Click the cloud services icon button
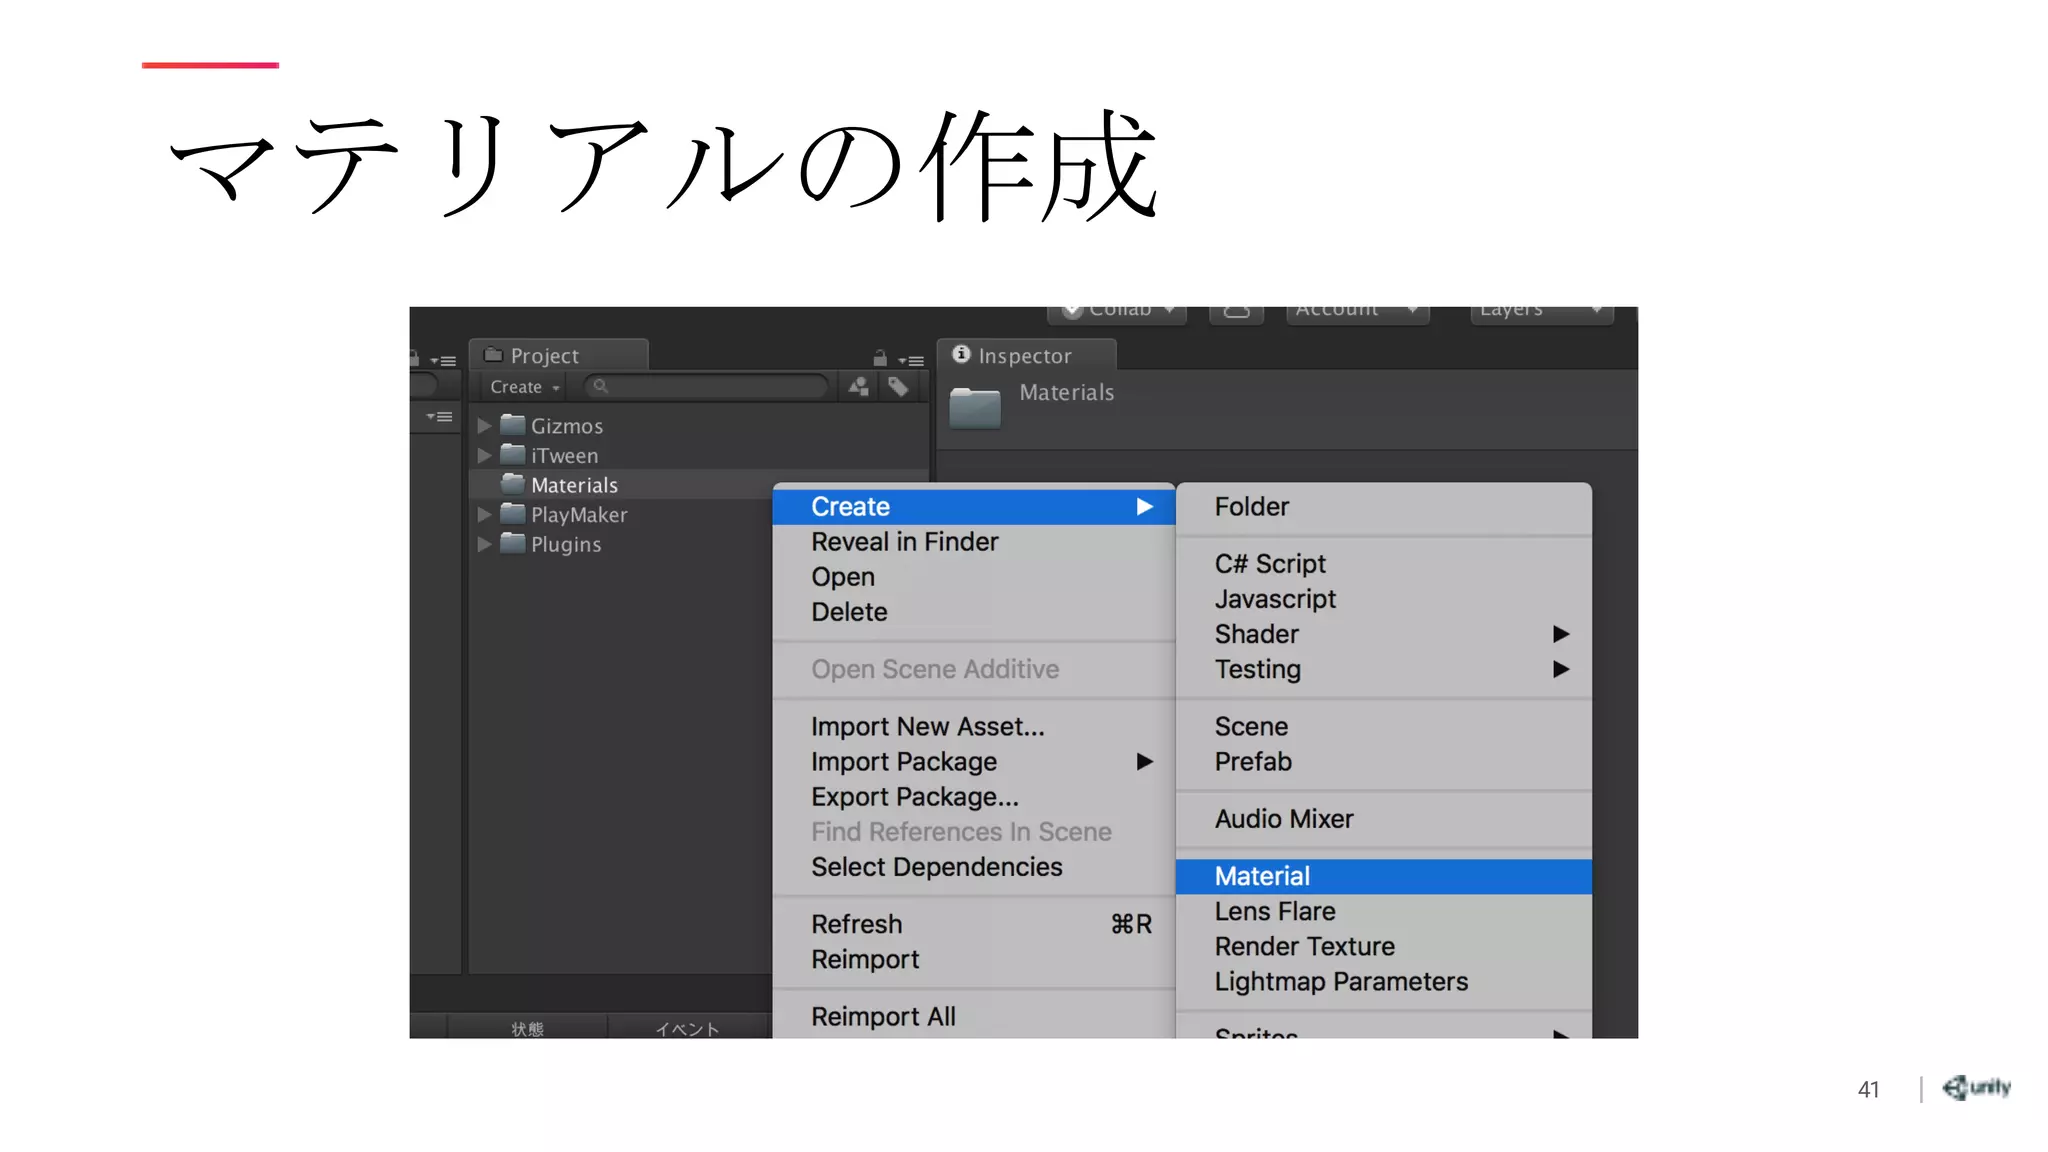 [1236, 312]
